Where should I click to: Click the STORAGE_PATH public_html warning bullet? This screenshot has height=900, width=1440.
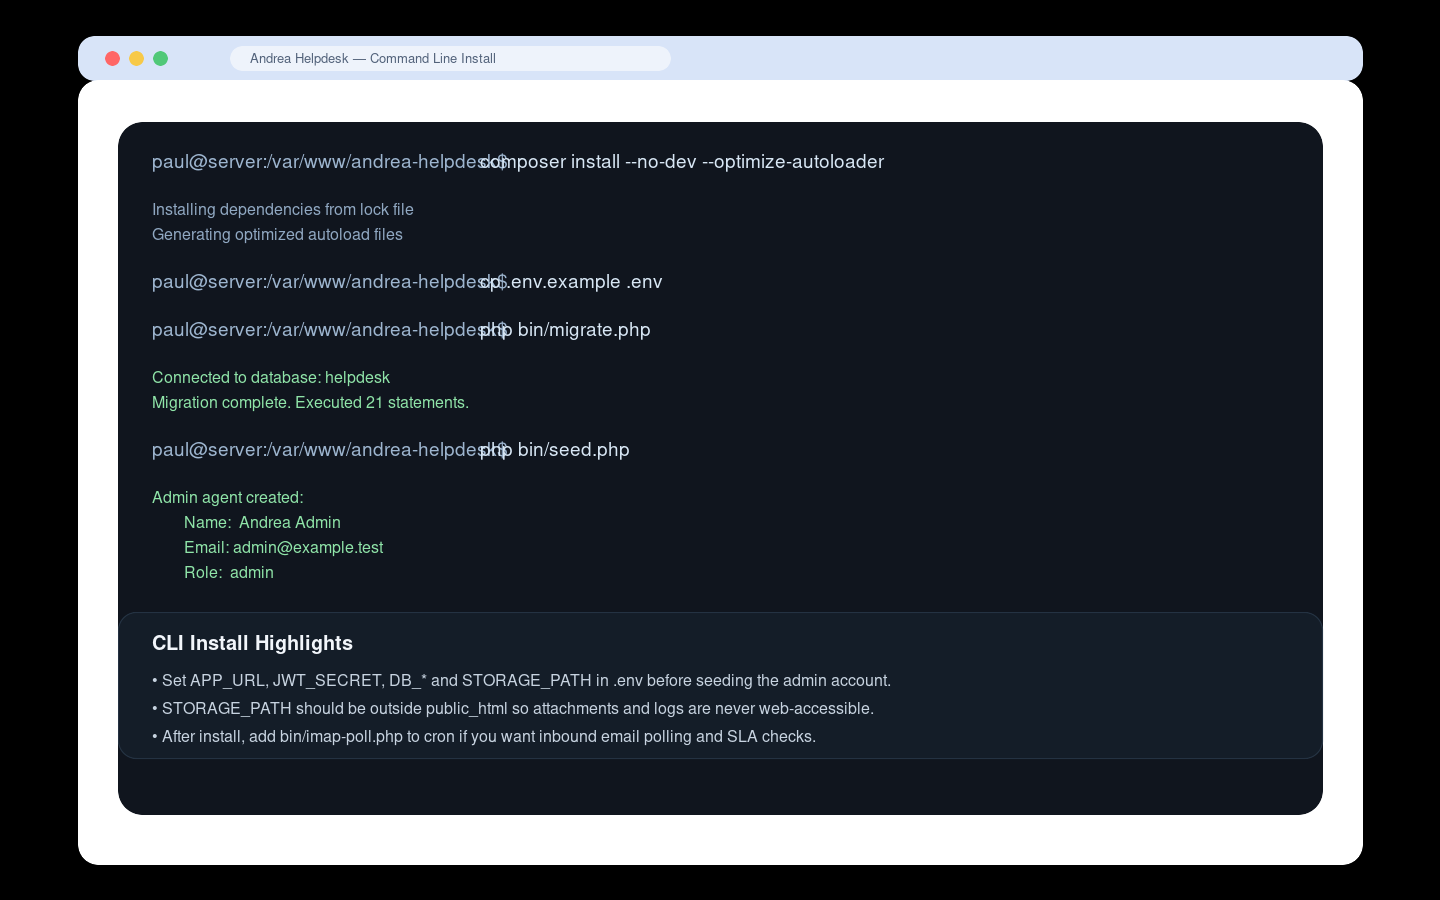(513, 708)
